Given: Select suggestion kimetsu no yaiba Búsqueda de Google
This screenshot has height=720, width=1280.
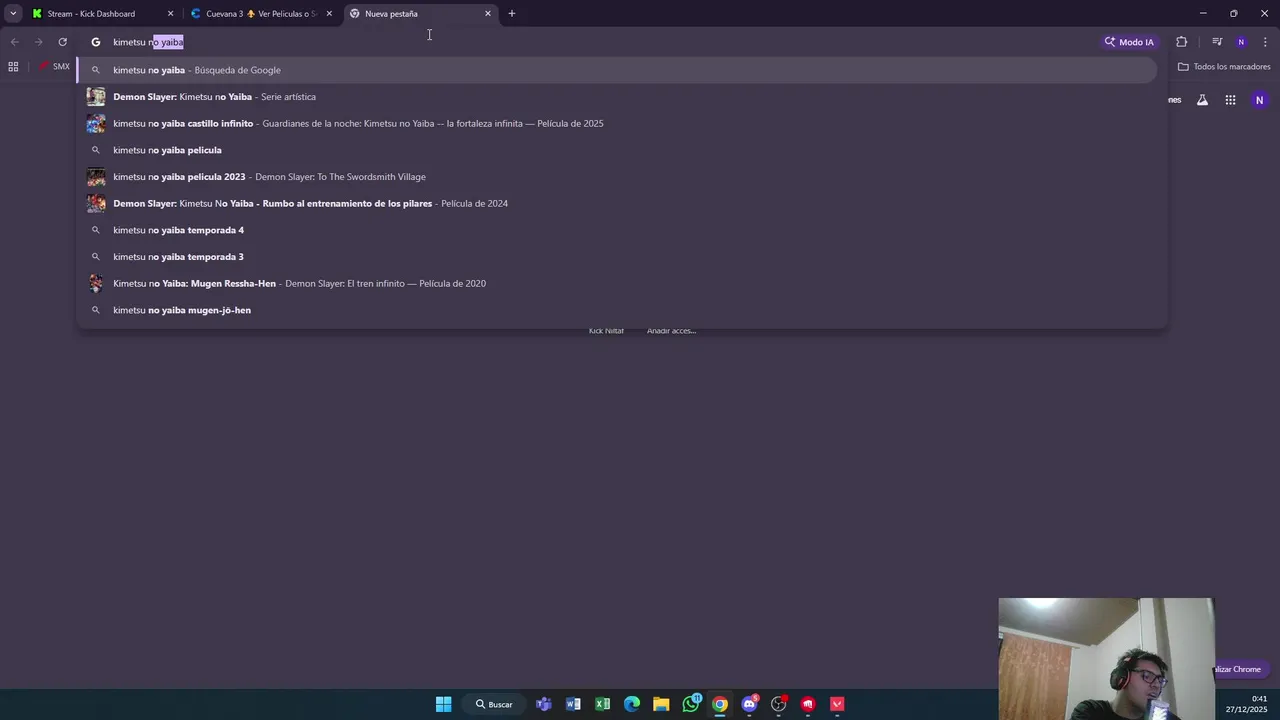Looking at the screenshot, I should click(617, 70).
